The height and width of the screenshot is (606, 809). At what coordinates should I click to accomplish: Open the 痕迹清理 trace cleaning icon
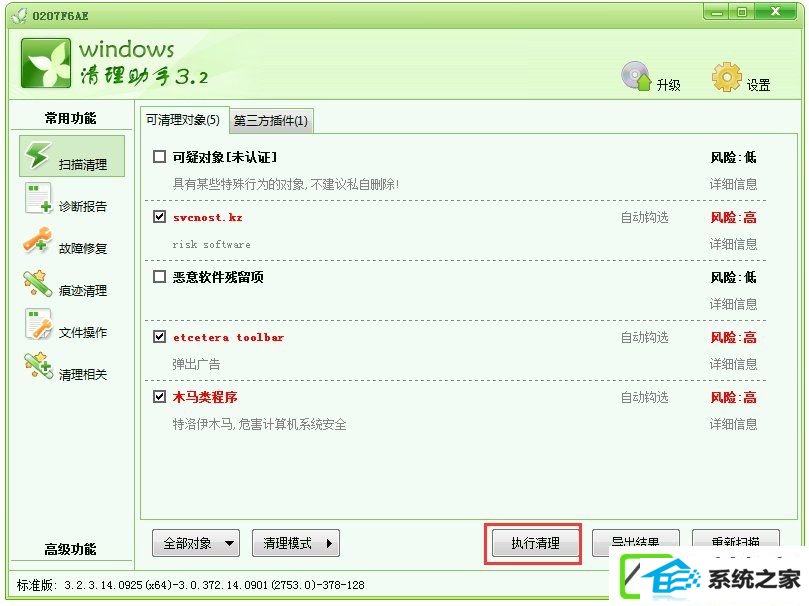click(x=38, y=283)
